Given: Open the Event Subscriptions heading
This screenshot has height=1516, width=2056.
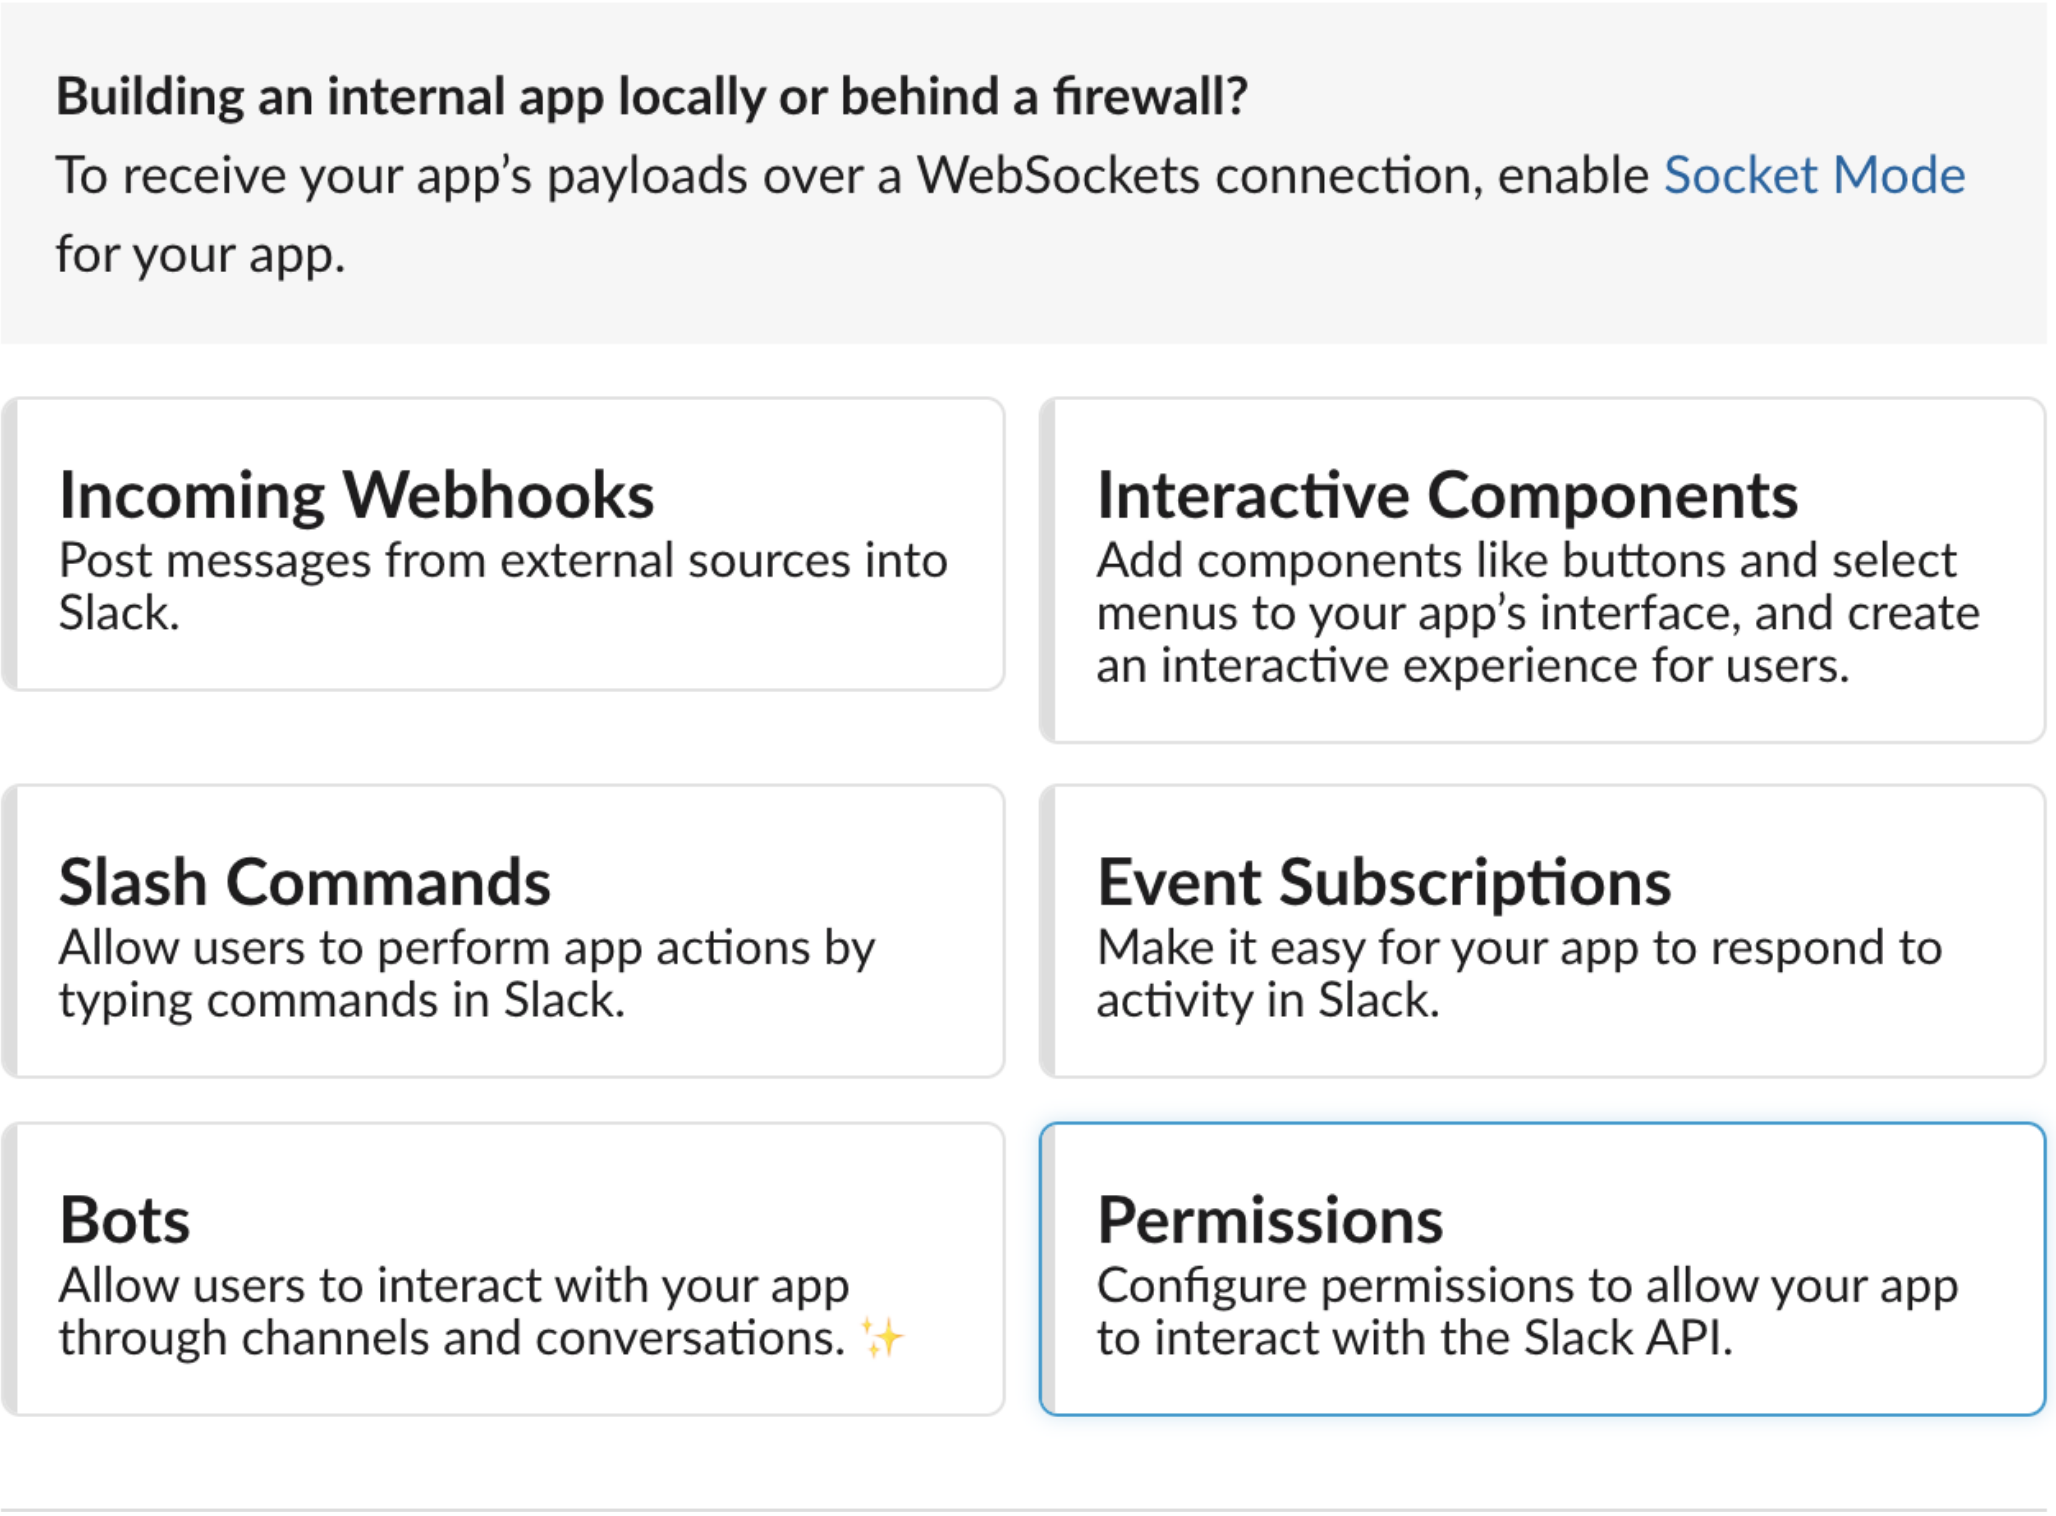Looking at the screenshot, I should pyautogui.click(x=1383, y=882).
